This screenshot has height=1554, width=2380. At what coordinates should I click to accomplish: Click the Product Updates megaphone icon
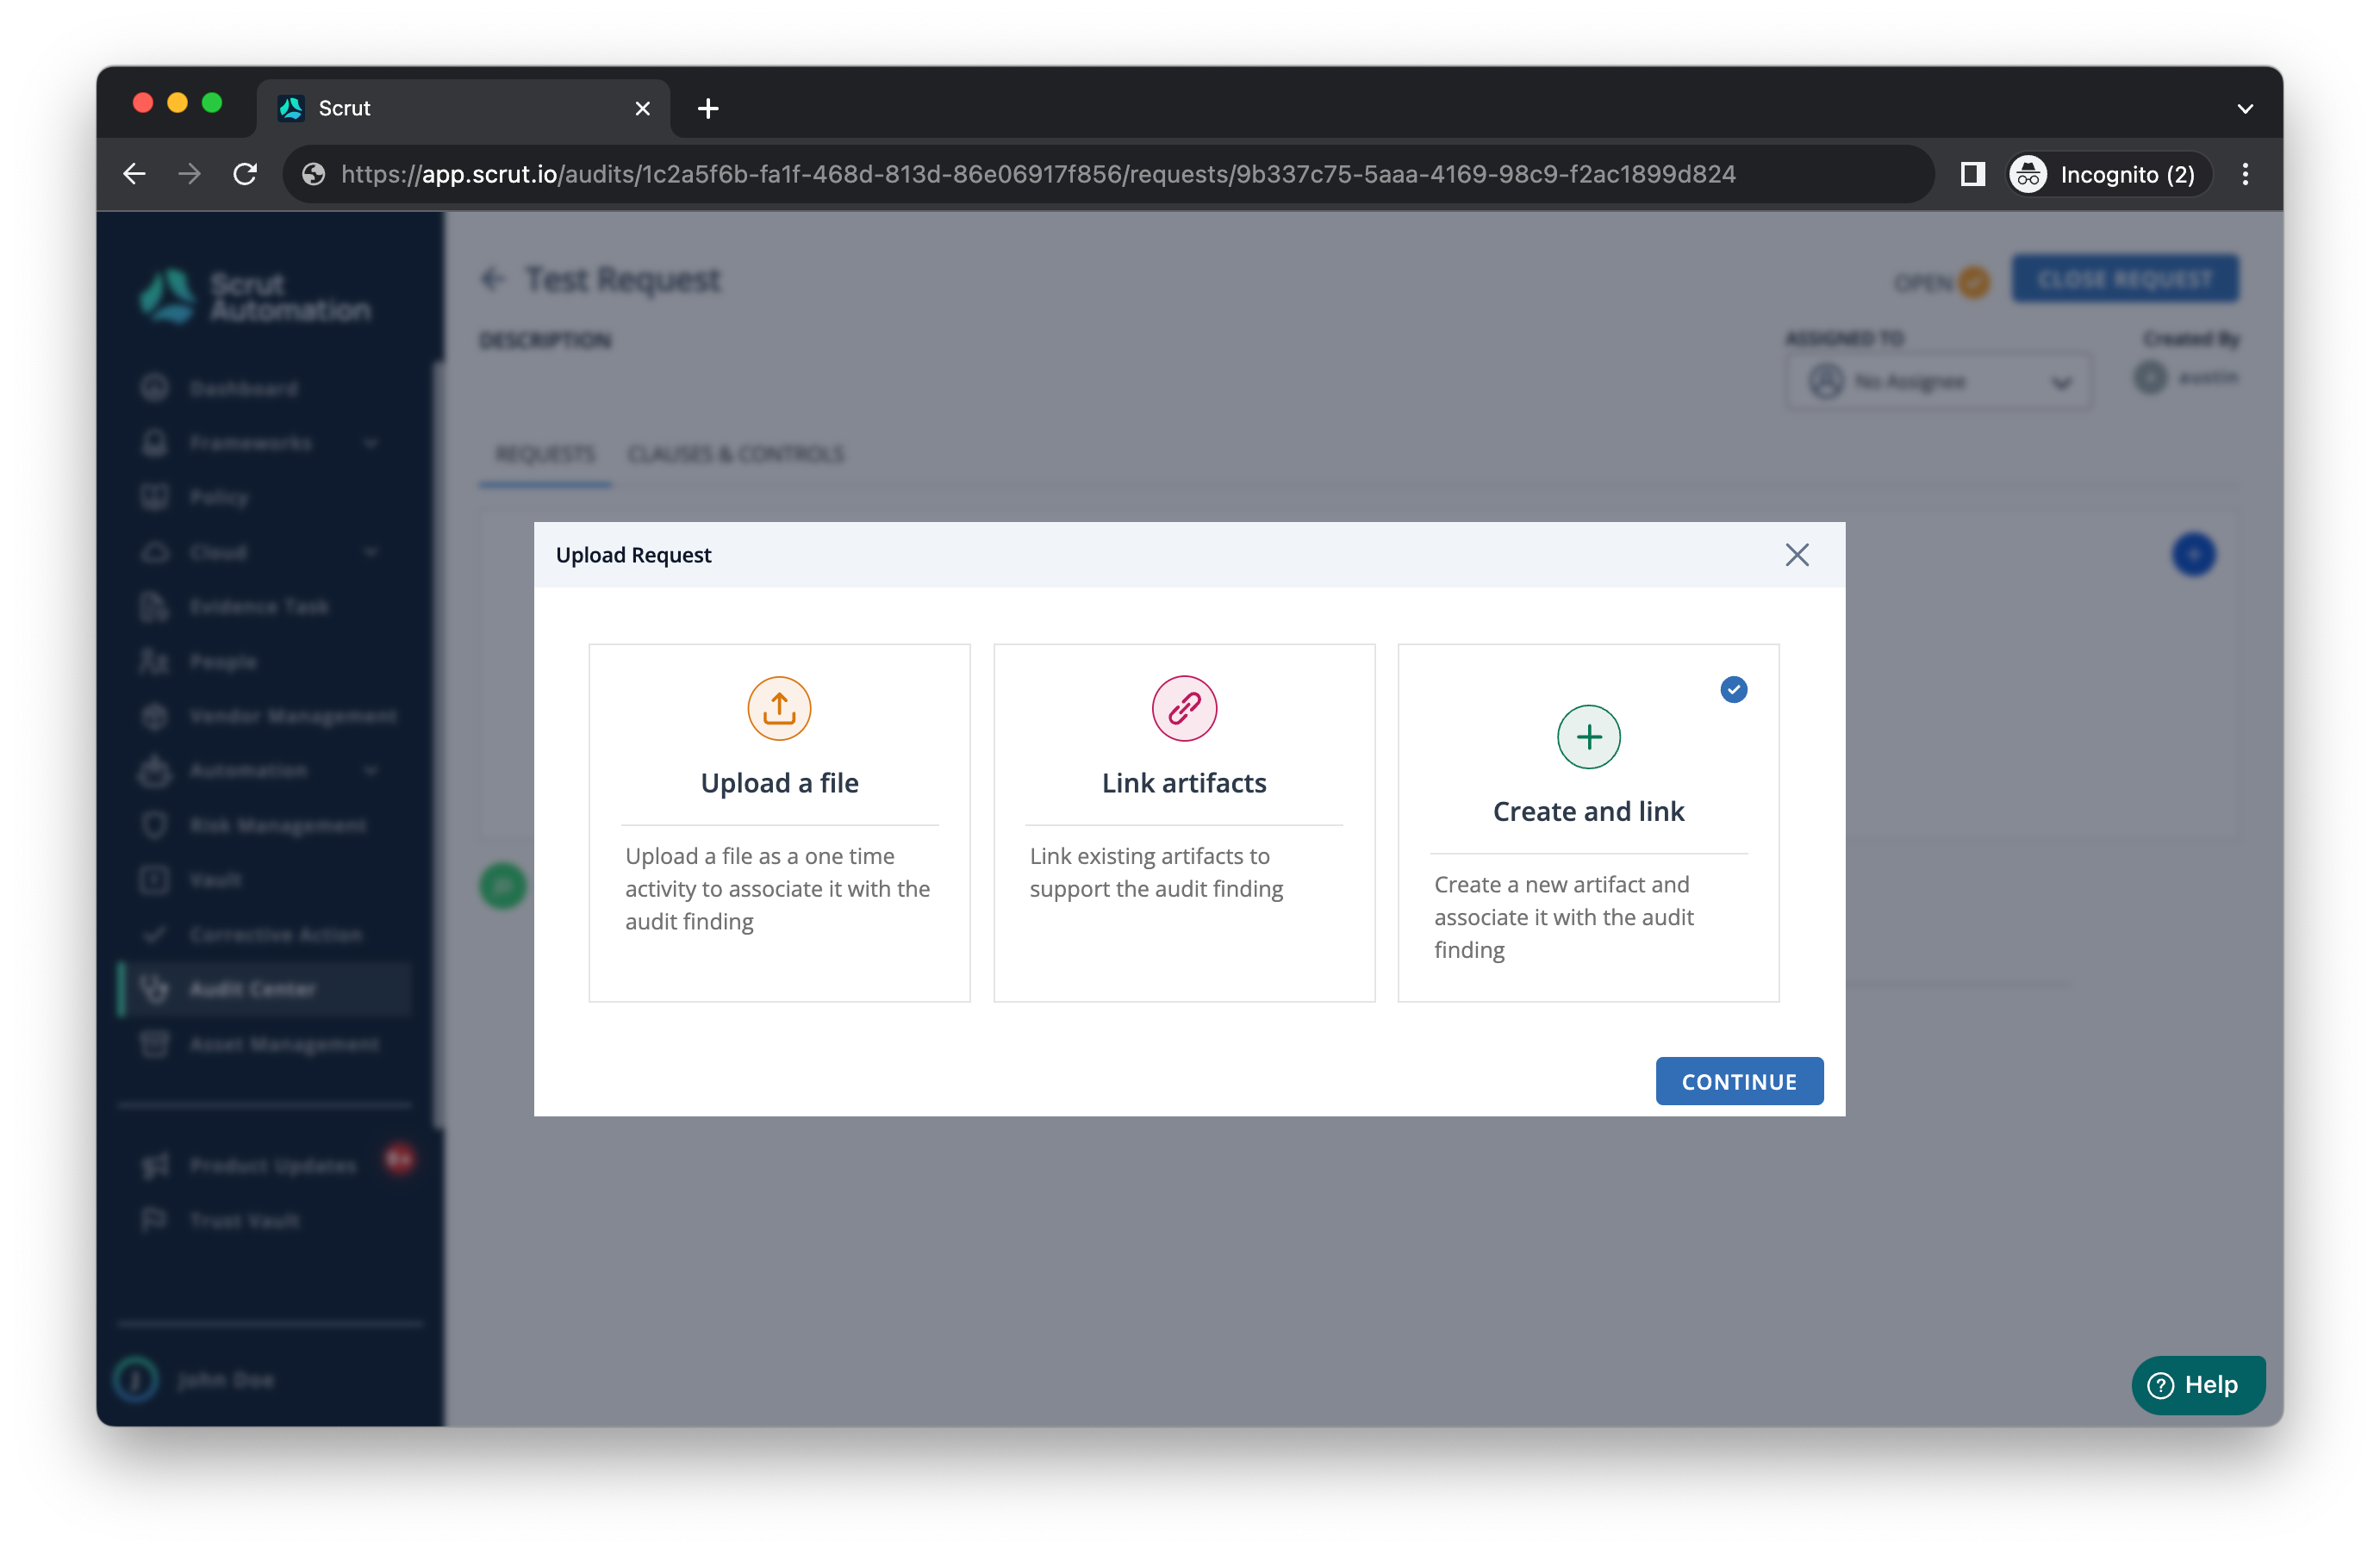click(x=154, y=1165)
